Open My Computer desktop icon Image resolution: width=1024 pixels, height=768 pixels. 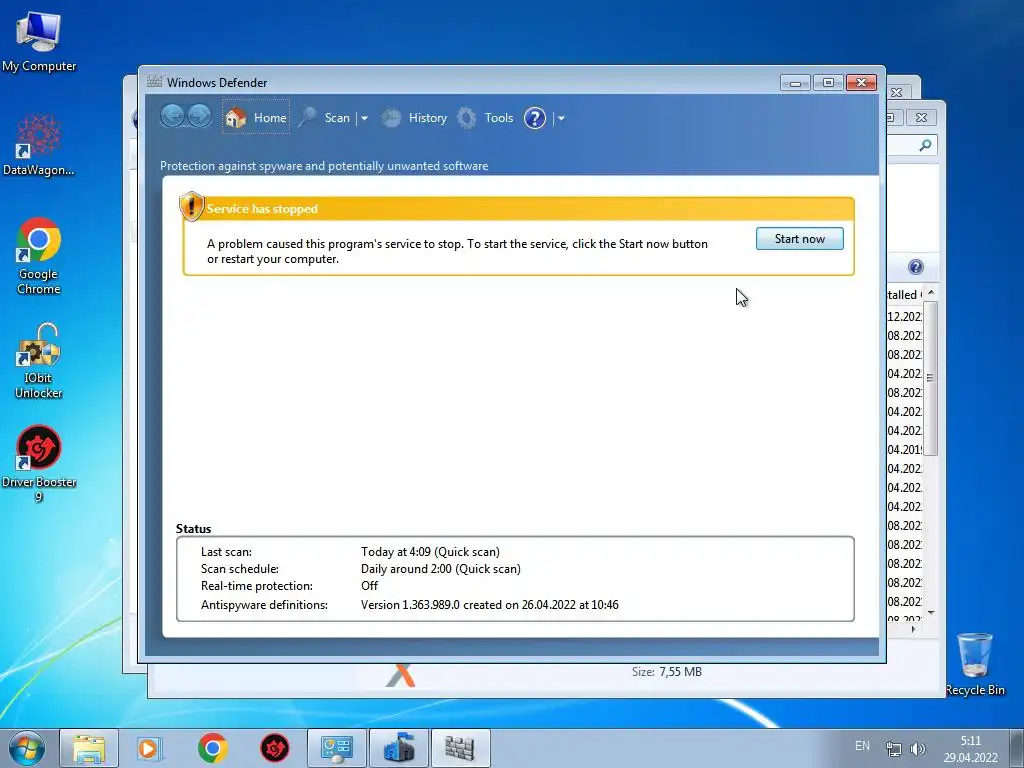39,41
